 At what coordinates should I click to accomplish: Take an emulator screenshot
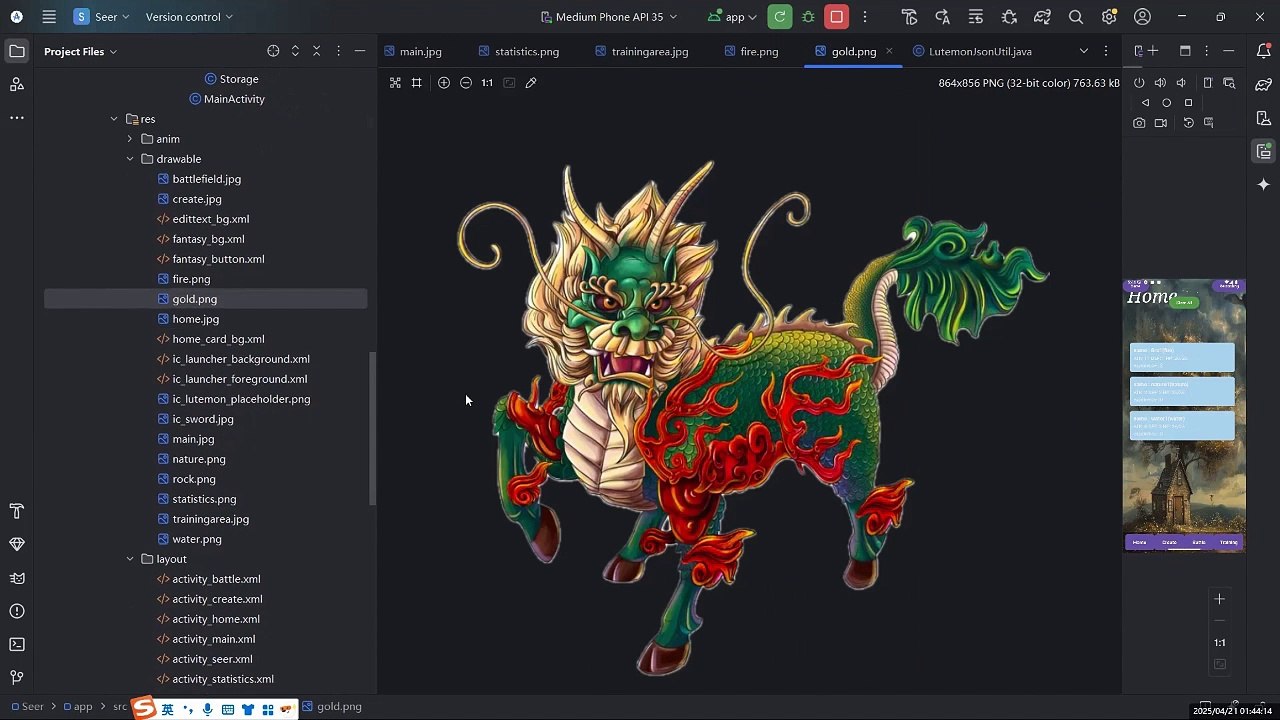1139,123
